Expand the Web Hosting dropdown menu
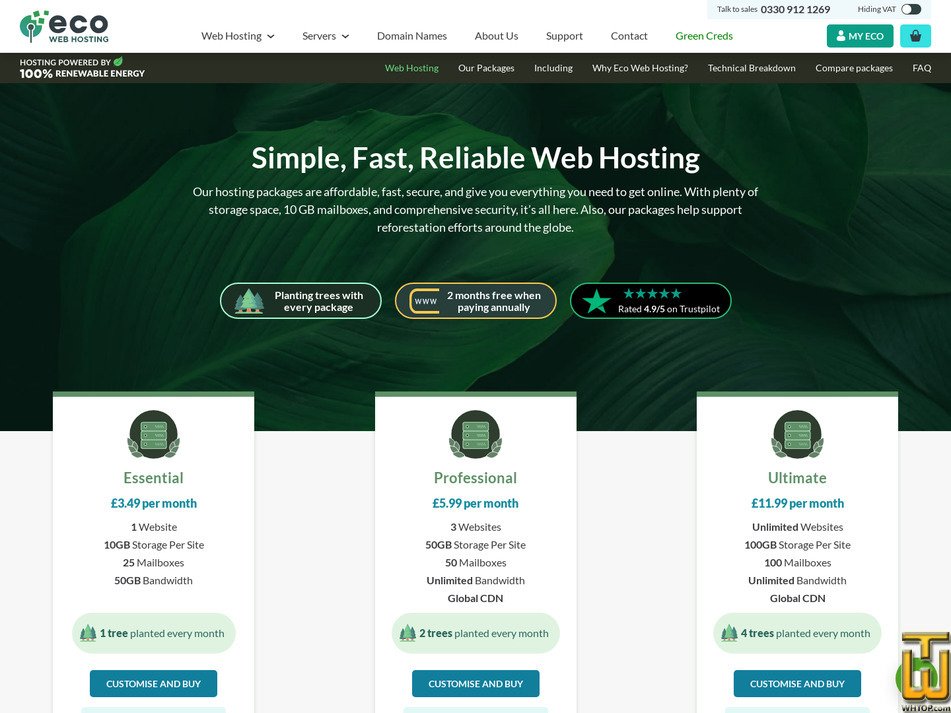This screenshot has height=713, width=951. click(x=237, y=36)
